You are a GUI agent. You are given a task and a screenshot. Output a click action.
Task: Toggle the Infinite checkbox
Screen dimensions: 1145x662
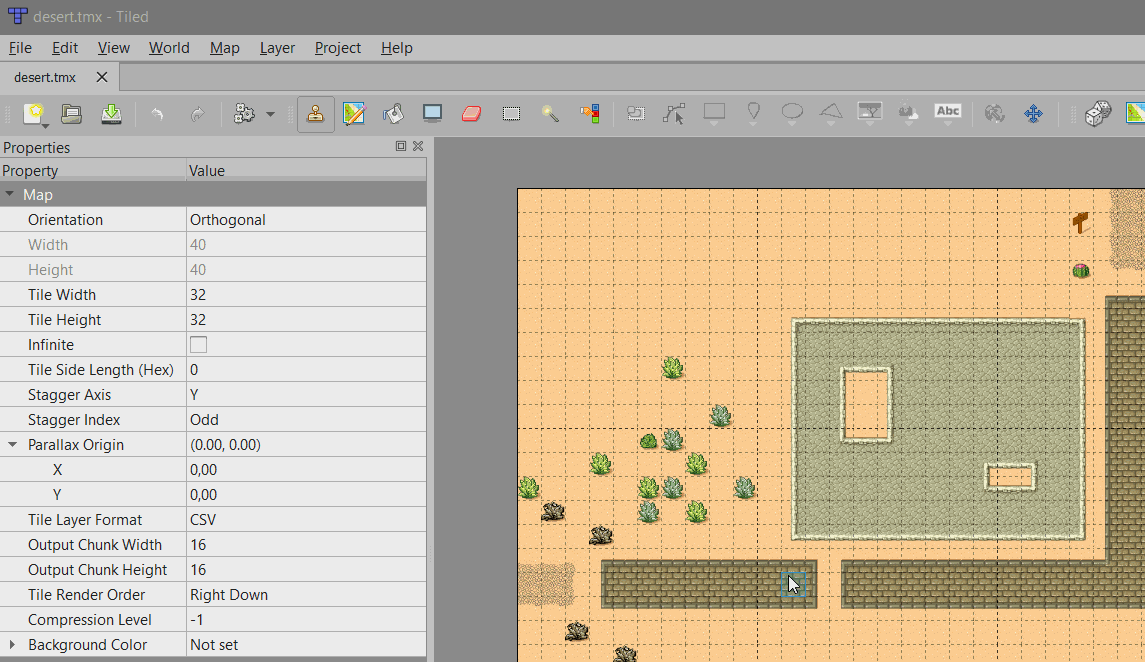point(199,345)
